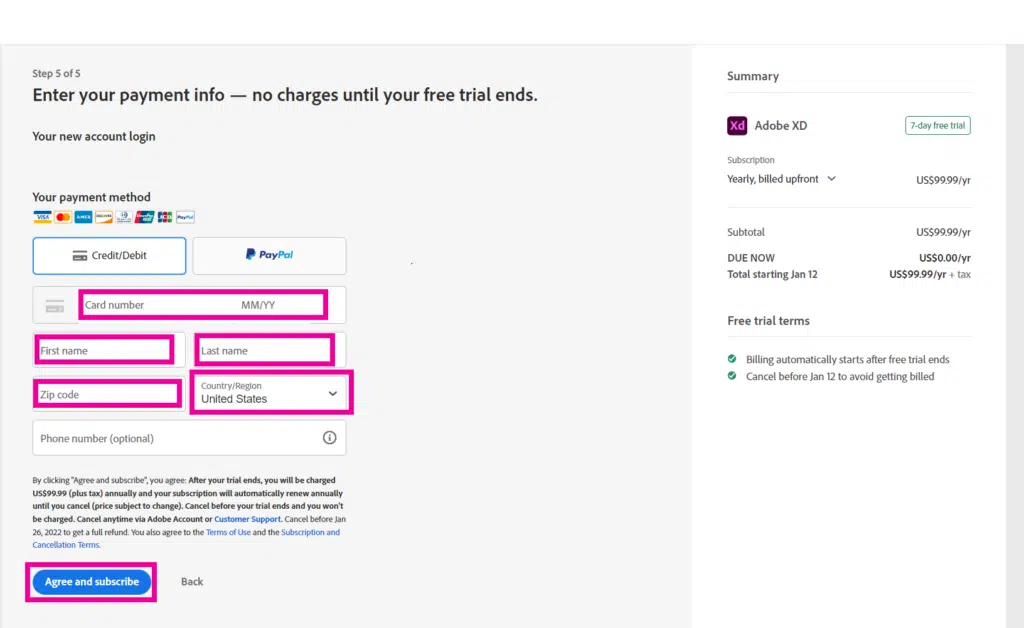Click the AMEX card icon
The image size is (1024, 628).
[x=83, y=217]
